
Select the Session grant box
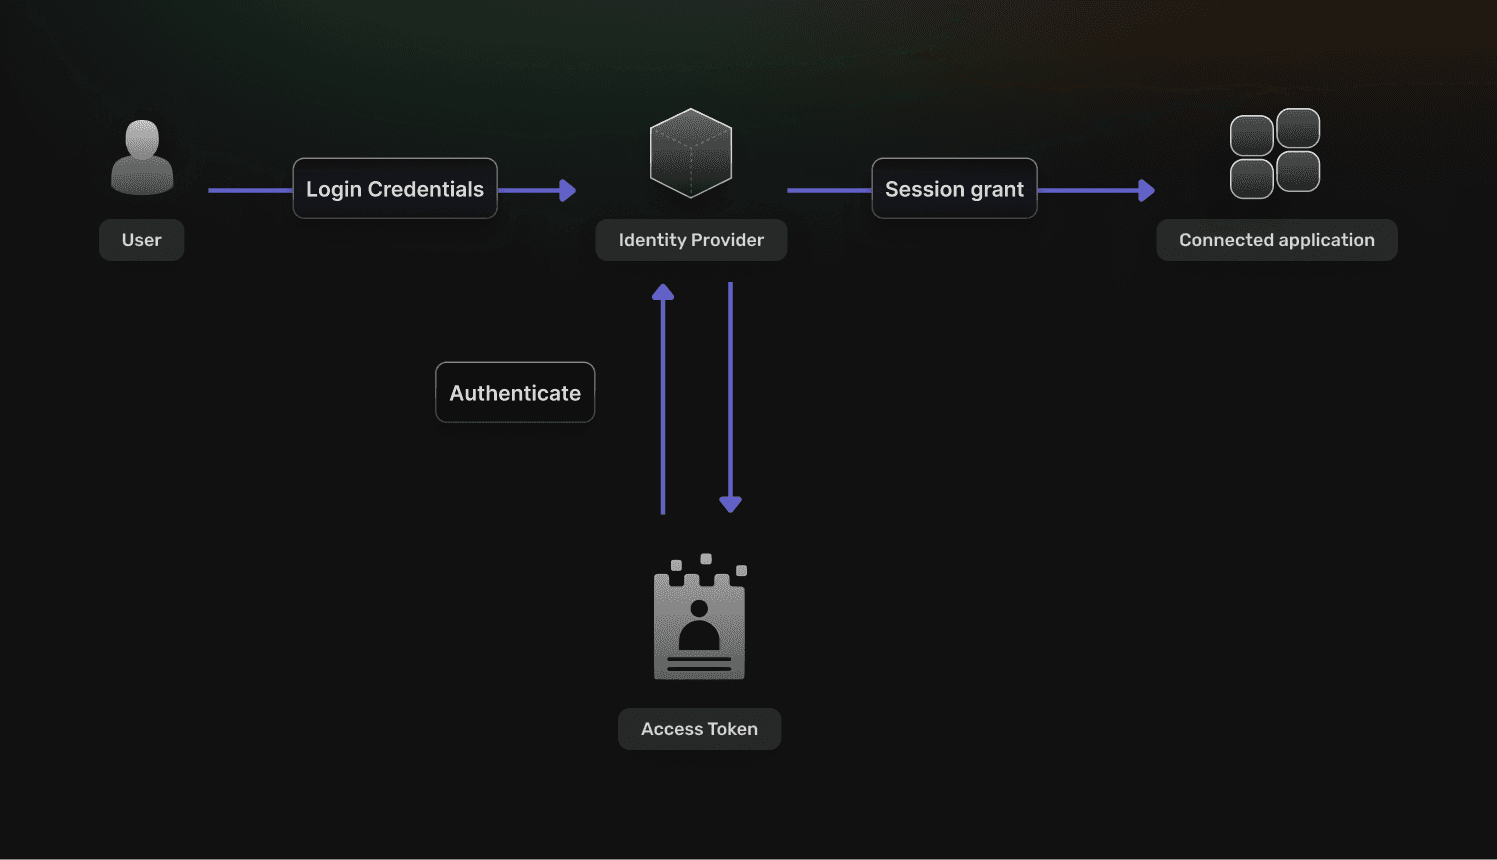pos(954,188)
